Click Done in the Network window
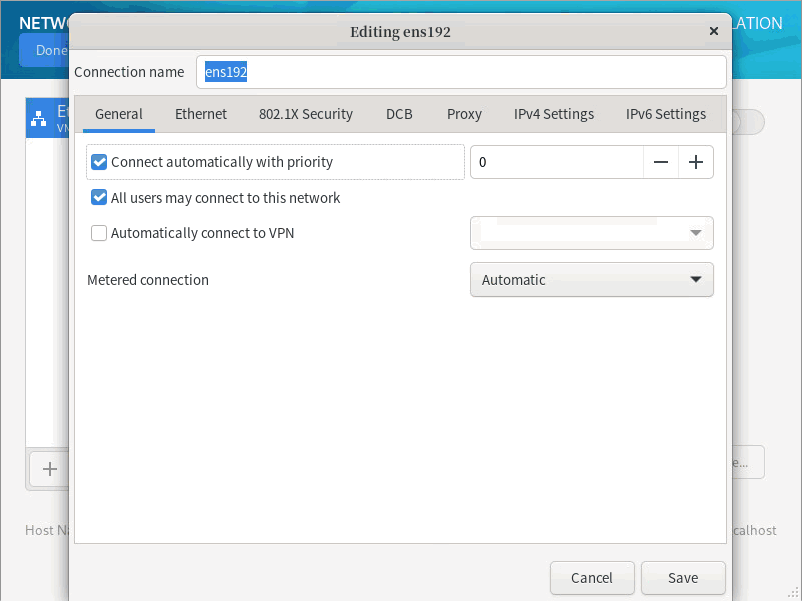802x601 pixels. 46,50
